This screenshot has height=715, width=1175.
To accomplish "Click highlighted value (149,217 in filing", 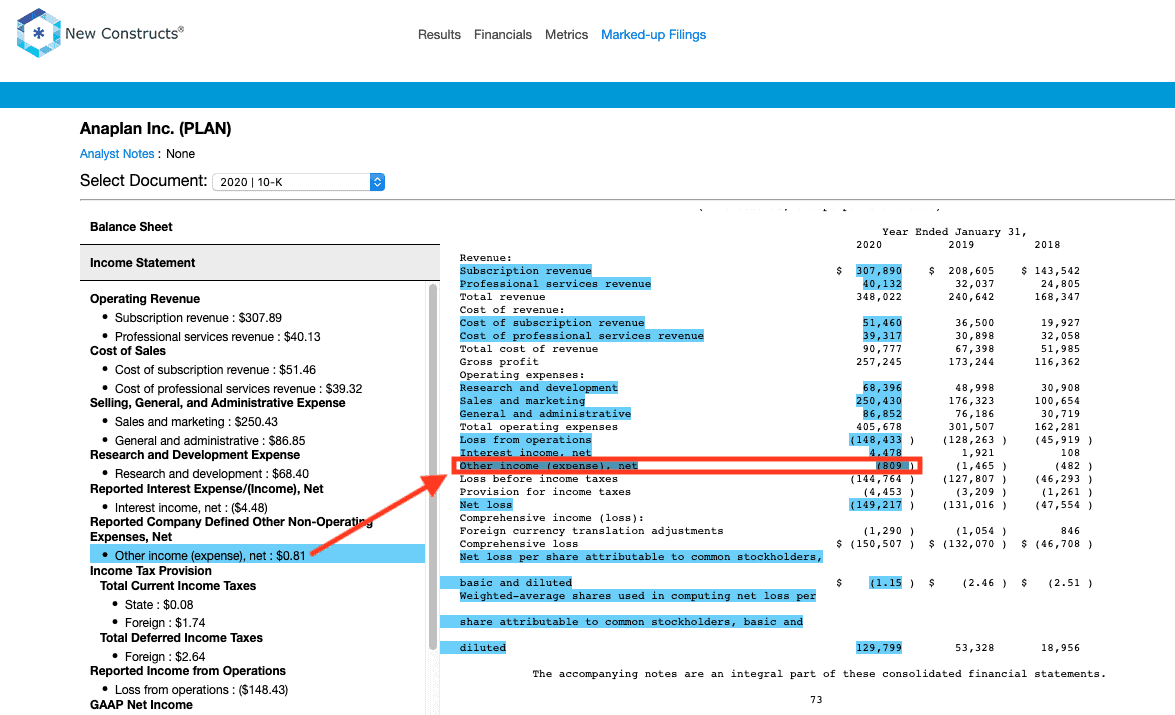I will 875,505.
